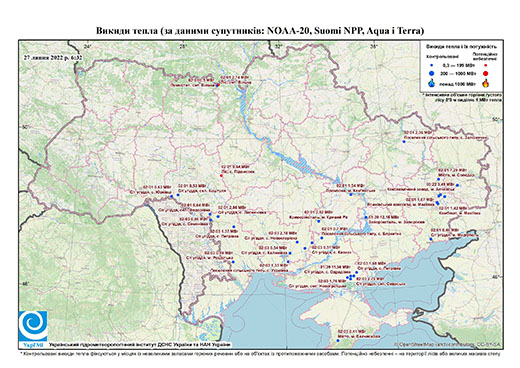Click the 2.36 MW marker in northeast

pos(404,142)
